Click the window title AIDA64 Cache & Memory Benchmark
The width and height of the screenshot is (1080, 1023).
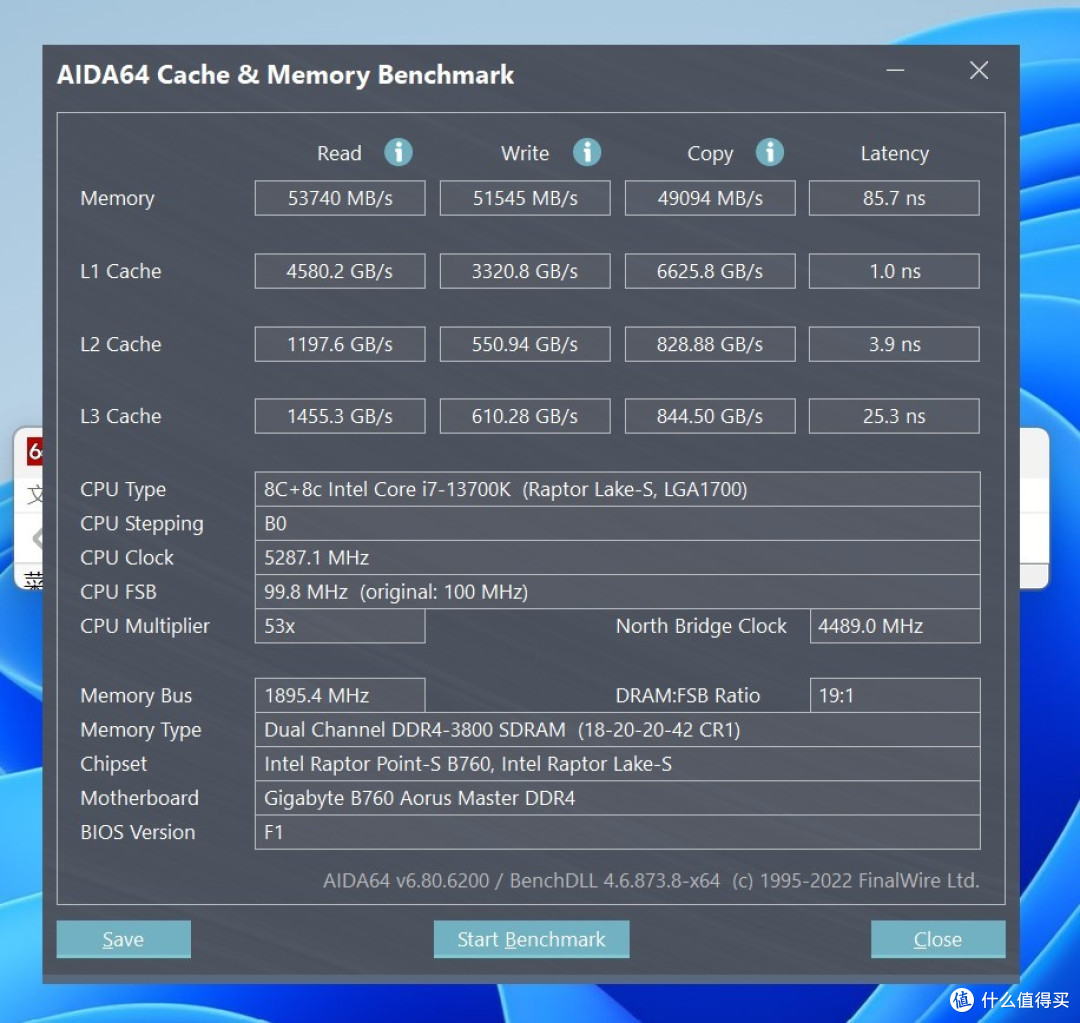pos(285,74)
